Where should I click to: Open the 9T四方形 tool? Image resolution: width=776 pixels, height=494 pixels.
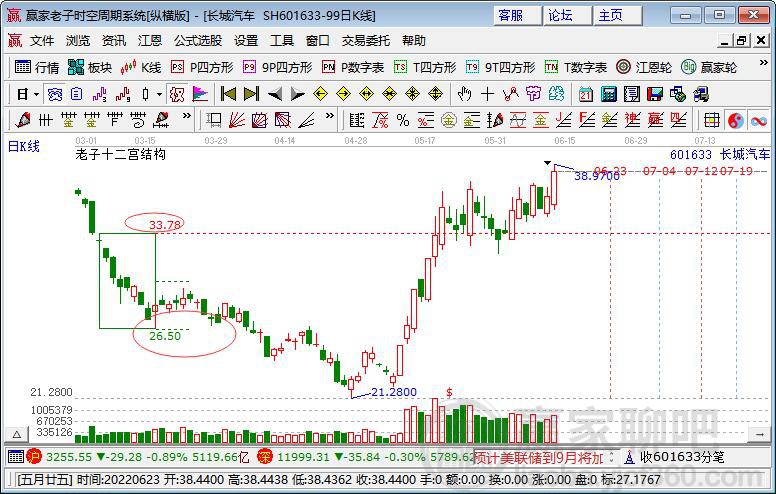click(x=500, y=67)
